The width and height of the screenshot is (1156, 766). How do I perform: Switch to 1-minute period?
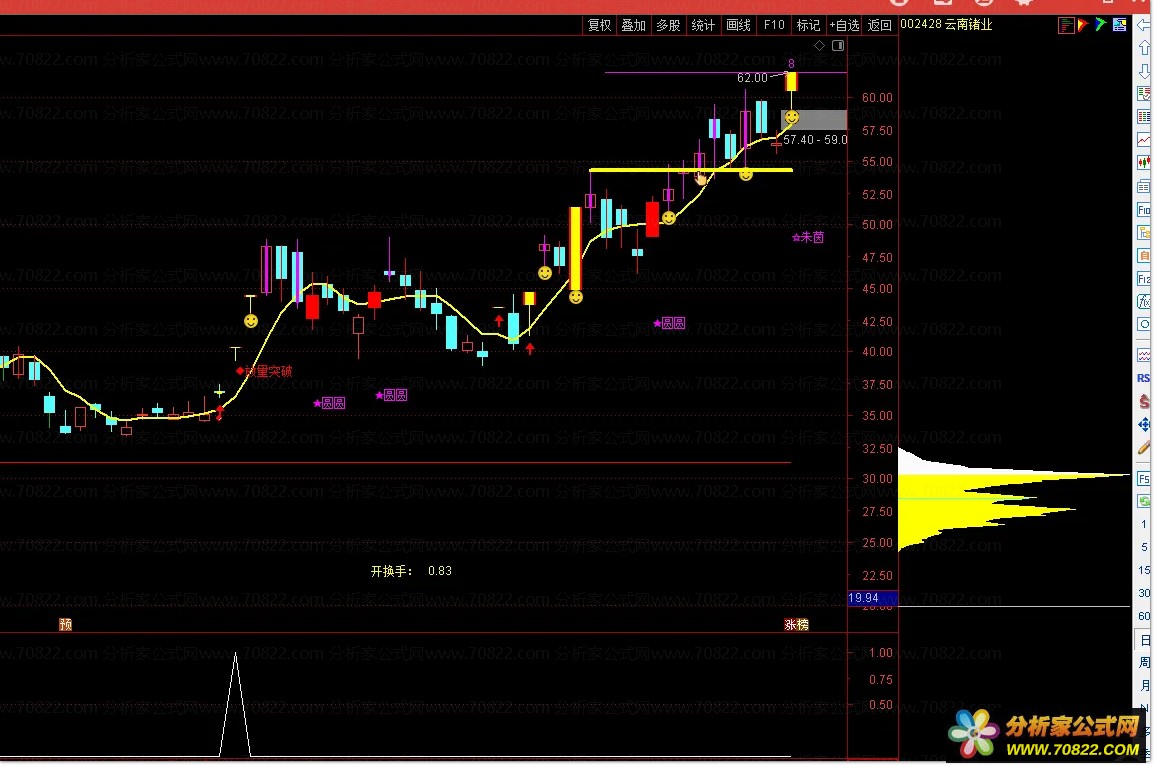pos(1144,524)
